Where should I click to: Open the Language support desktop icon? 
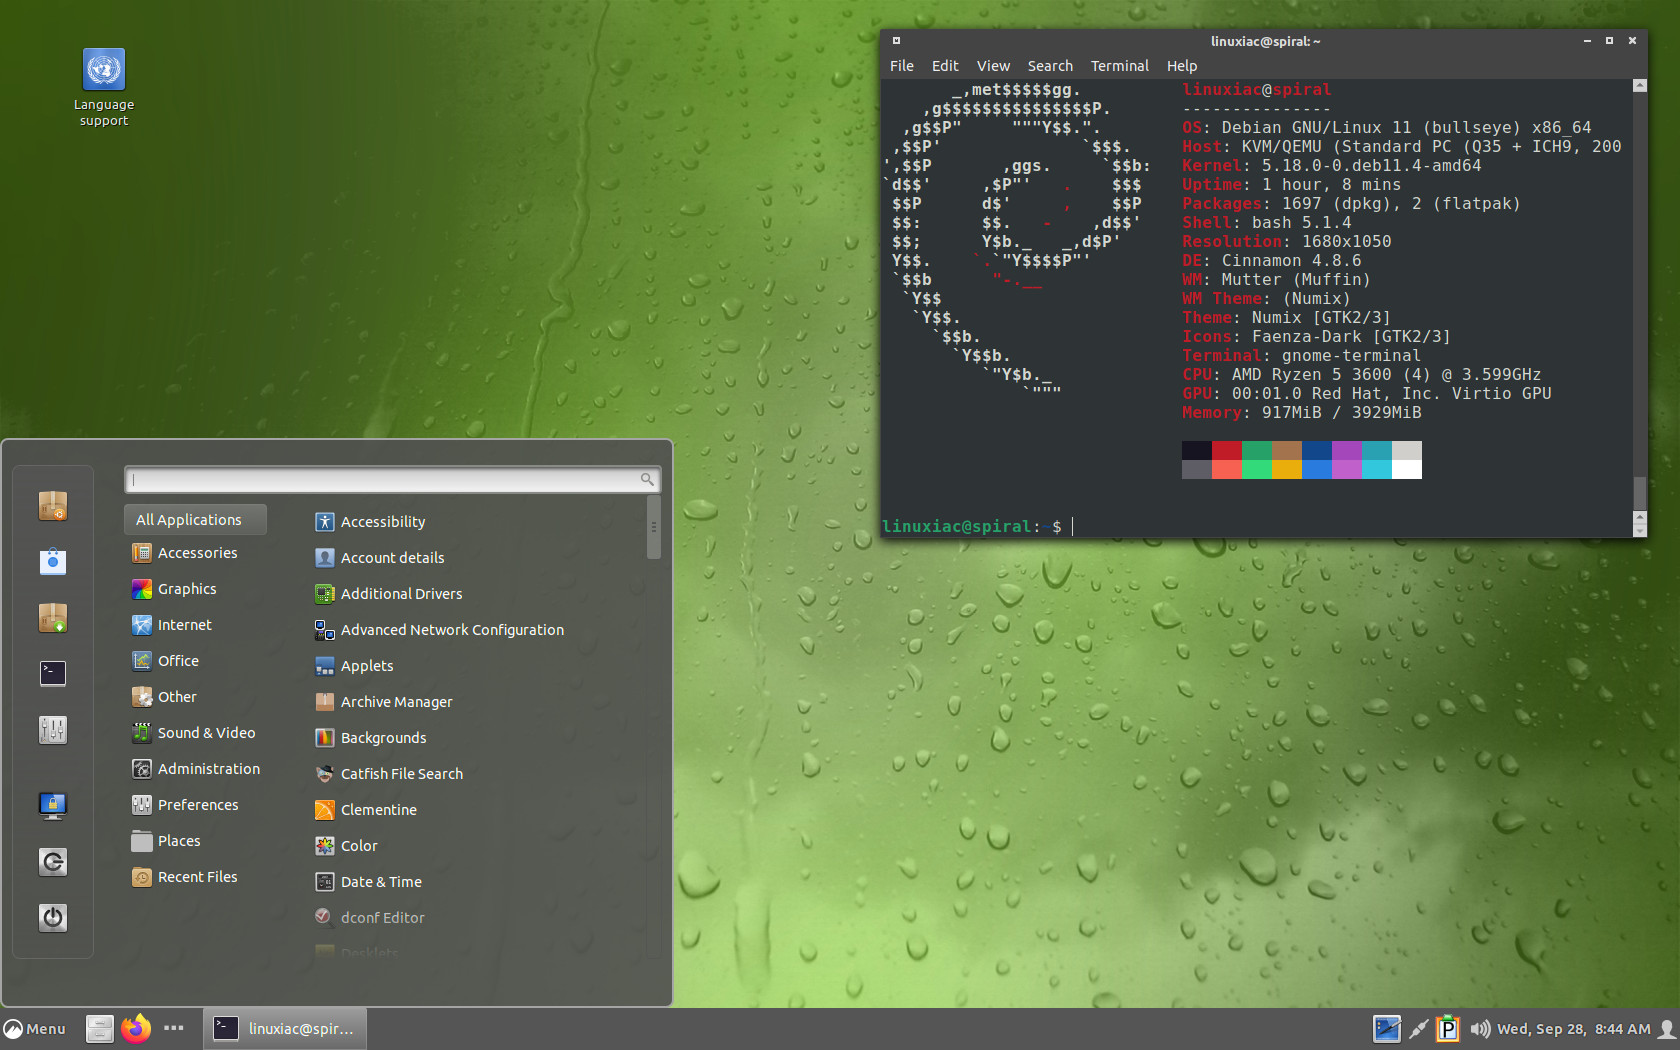(104, 88)
